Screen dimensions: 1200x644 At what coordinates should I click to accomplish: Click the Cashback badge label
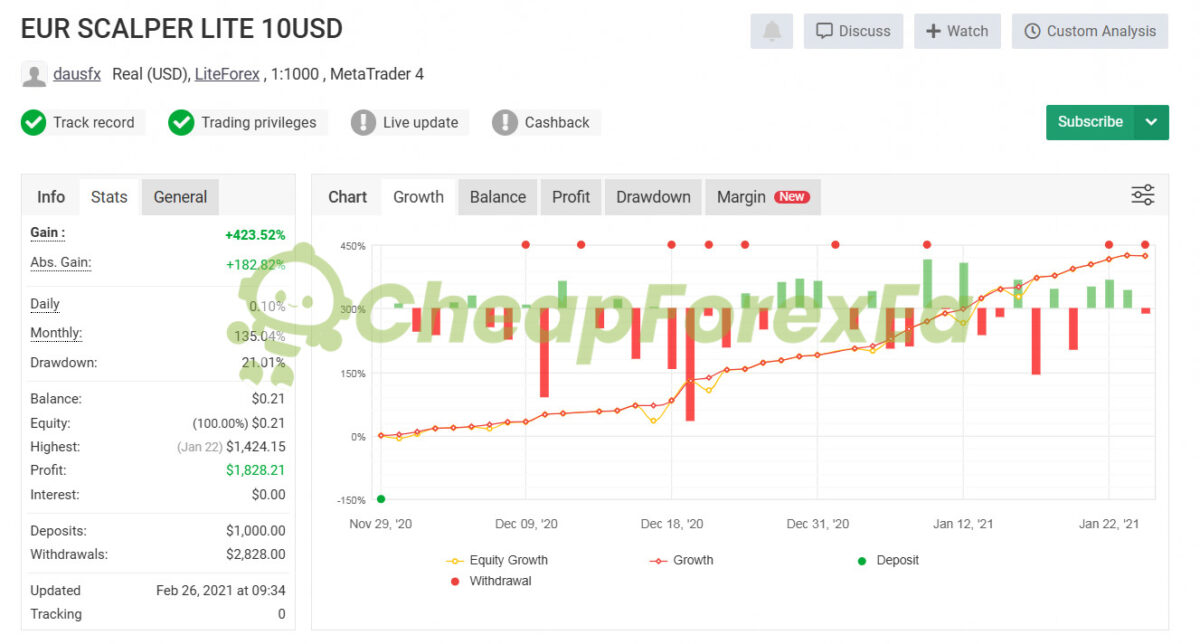(557, 123)
